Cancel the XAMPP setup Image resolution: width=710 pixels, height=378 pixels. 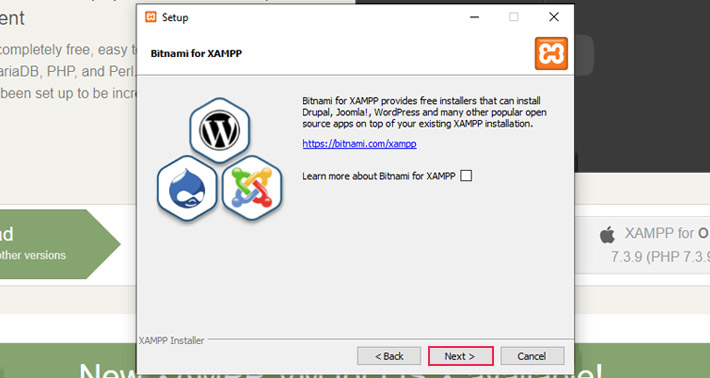coord(532,356)
